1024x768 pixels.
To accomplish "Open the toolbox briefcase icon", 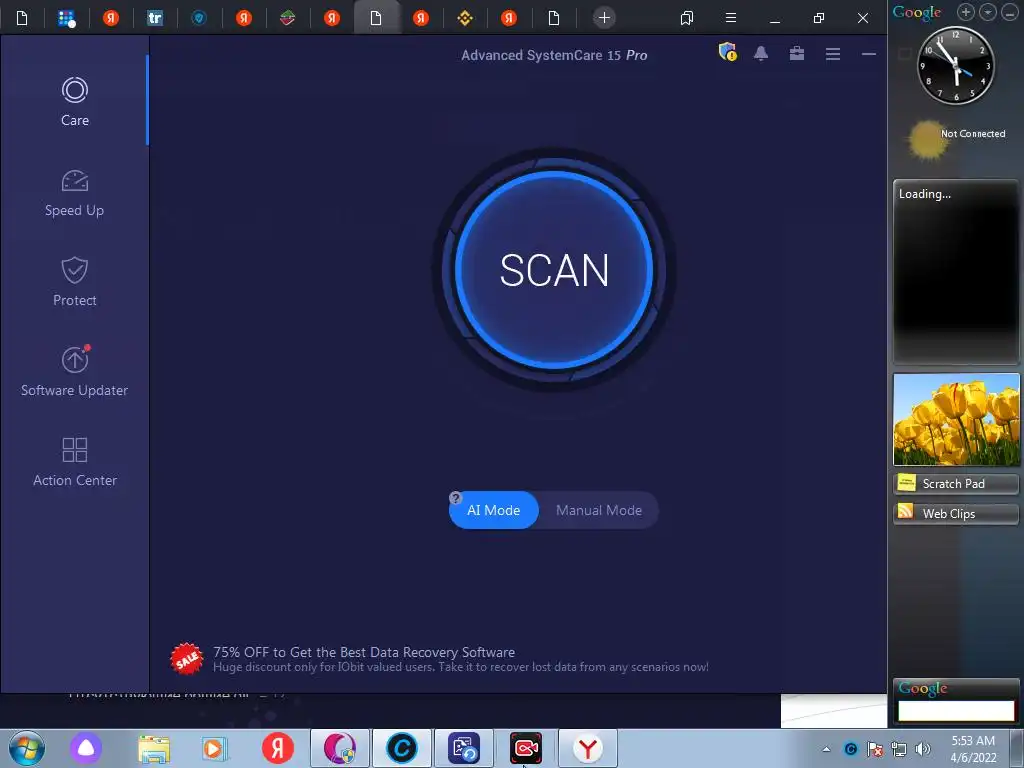I will (797, 54).
